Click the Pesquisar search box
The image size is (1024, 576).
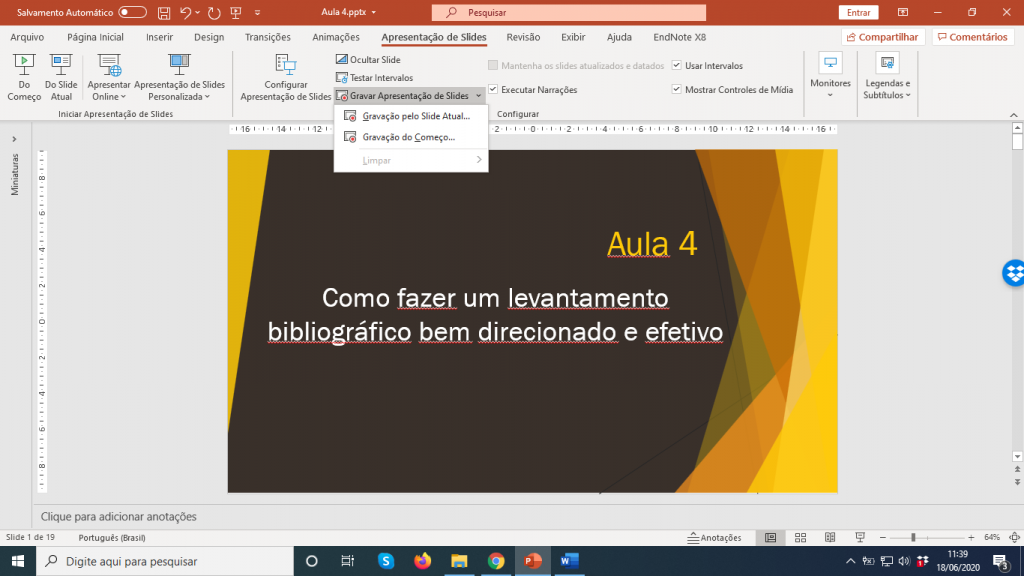pos(569,12)
